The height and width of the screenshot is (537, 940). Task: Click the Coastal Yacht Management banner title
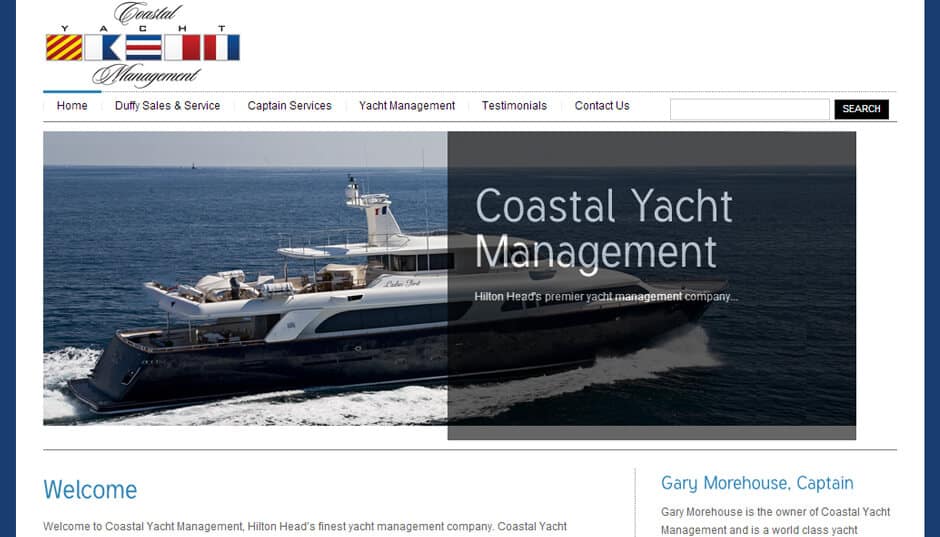pos(604,229)
